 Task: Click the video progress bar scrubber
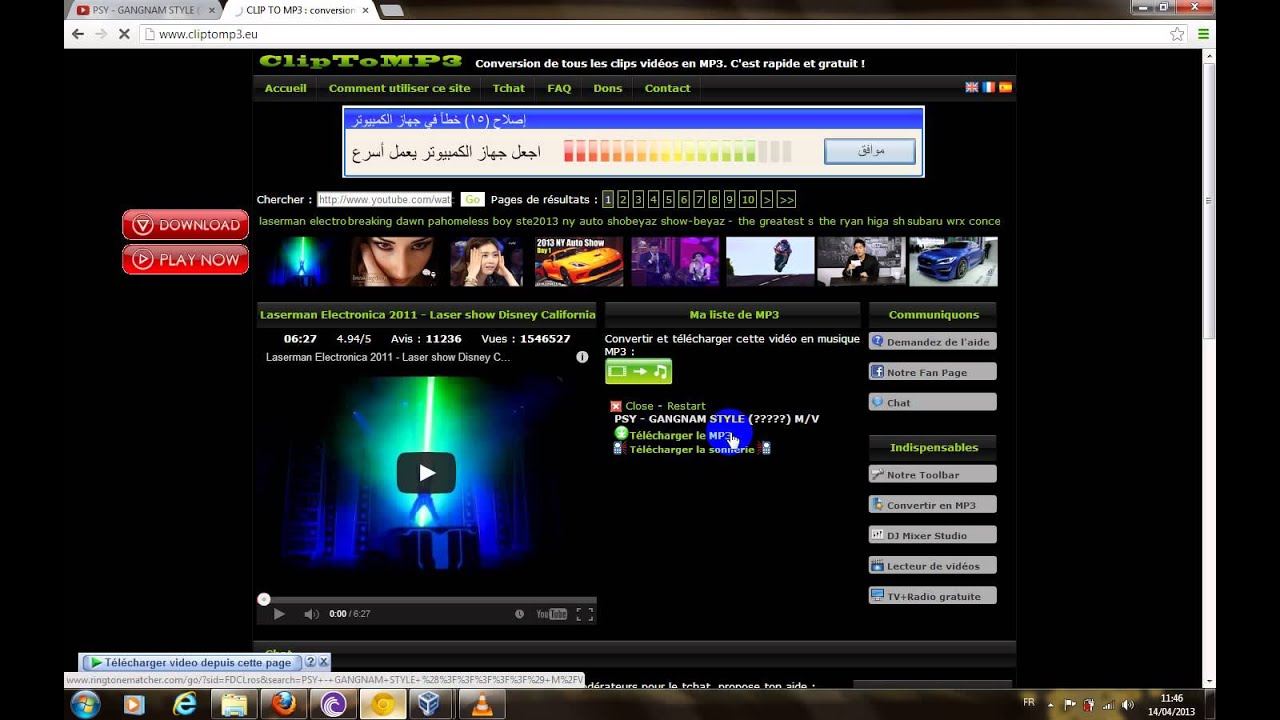point(264,599)
